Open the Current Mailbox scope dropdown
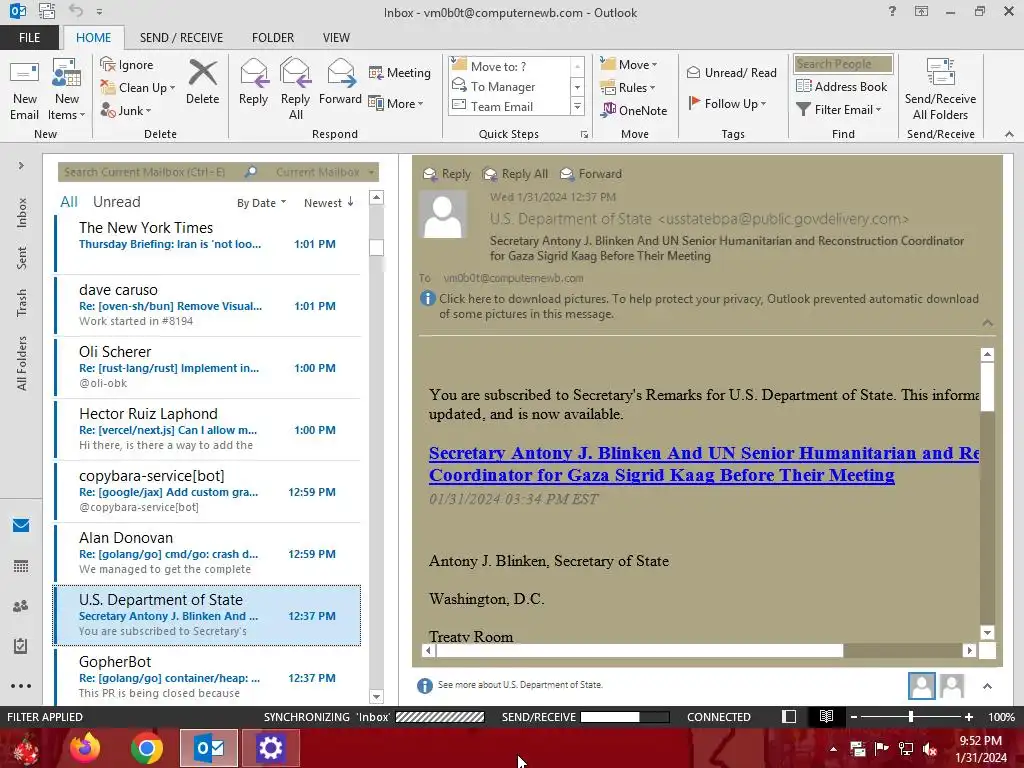The height and width of the screenshot is (768, 1024). coord(325,172)
